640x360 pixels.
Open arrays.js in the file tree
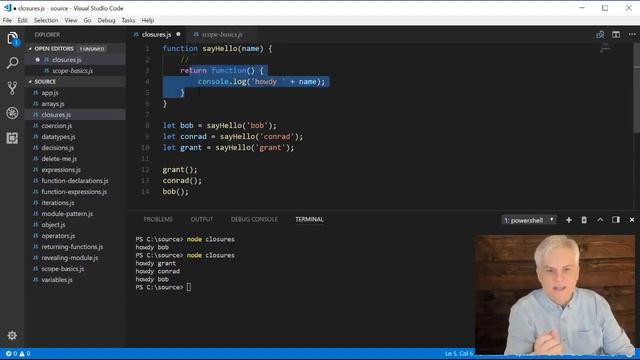[76, 104]
